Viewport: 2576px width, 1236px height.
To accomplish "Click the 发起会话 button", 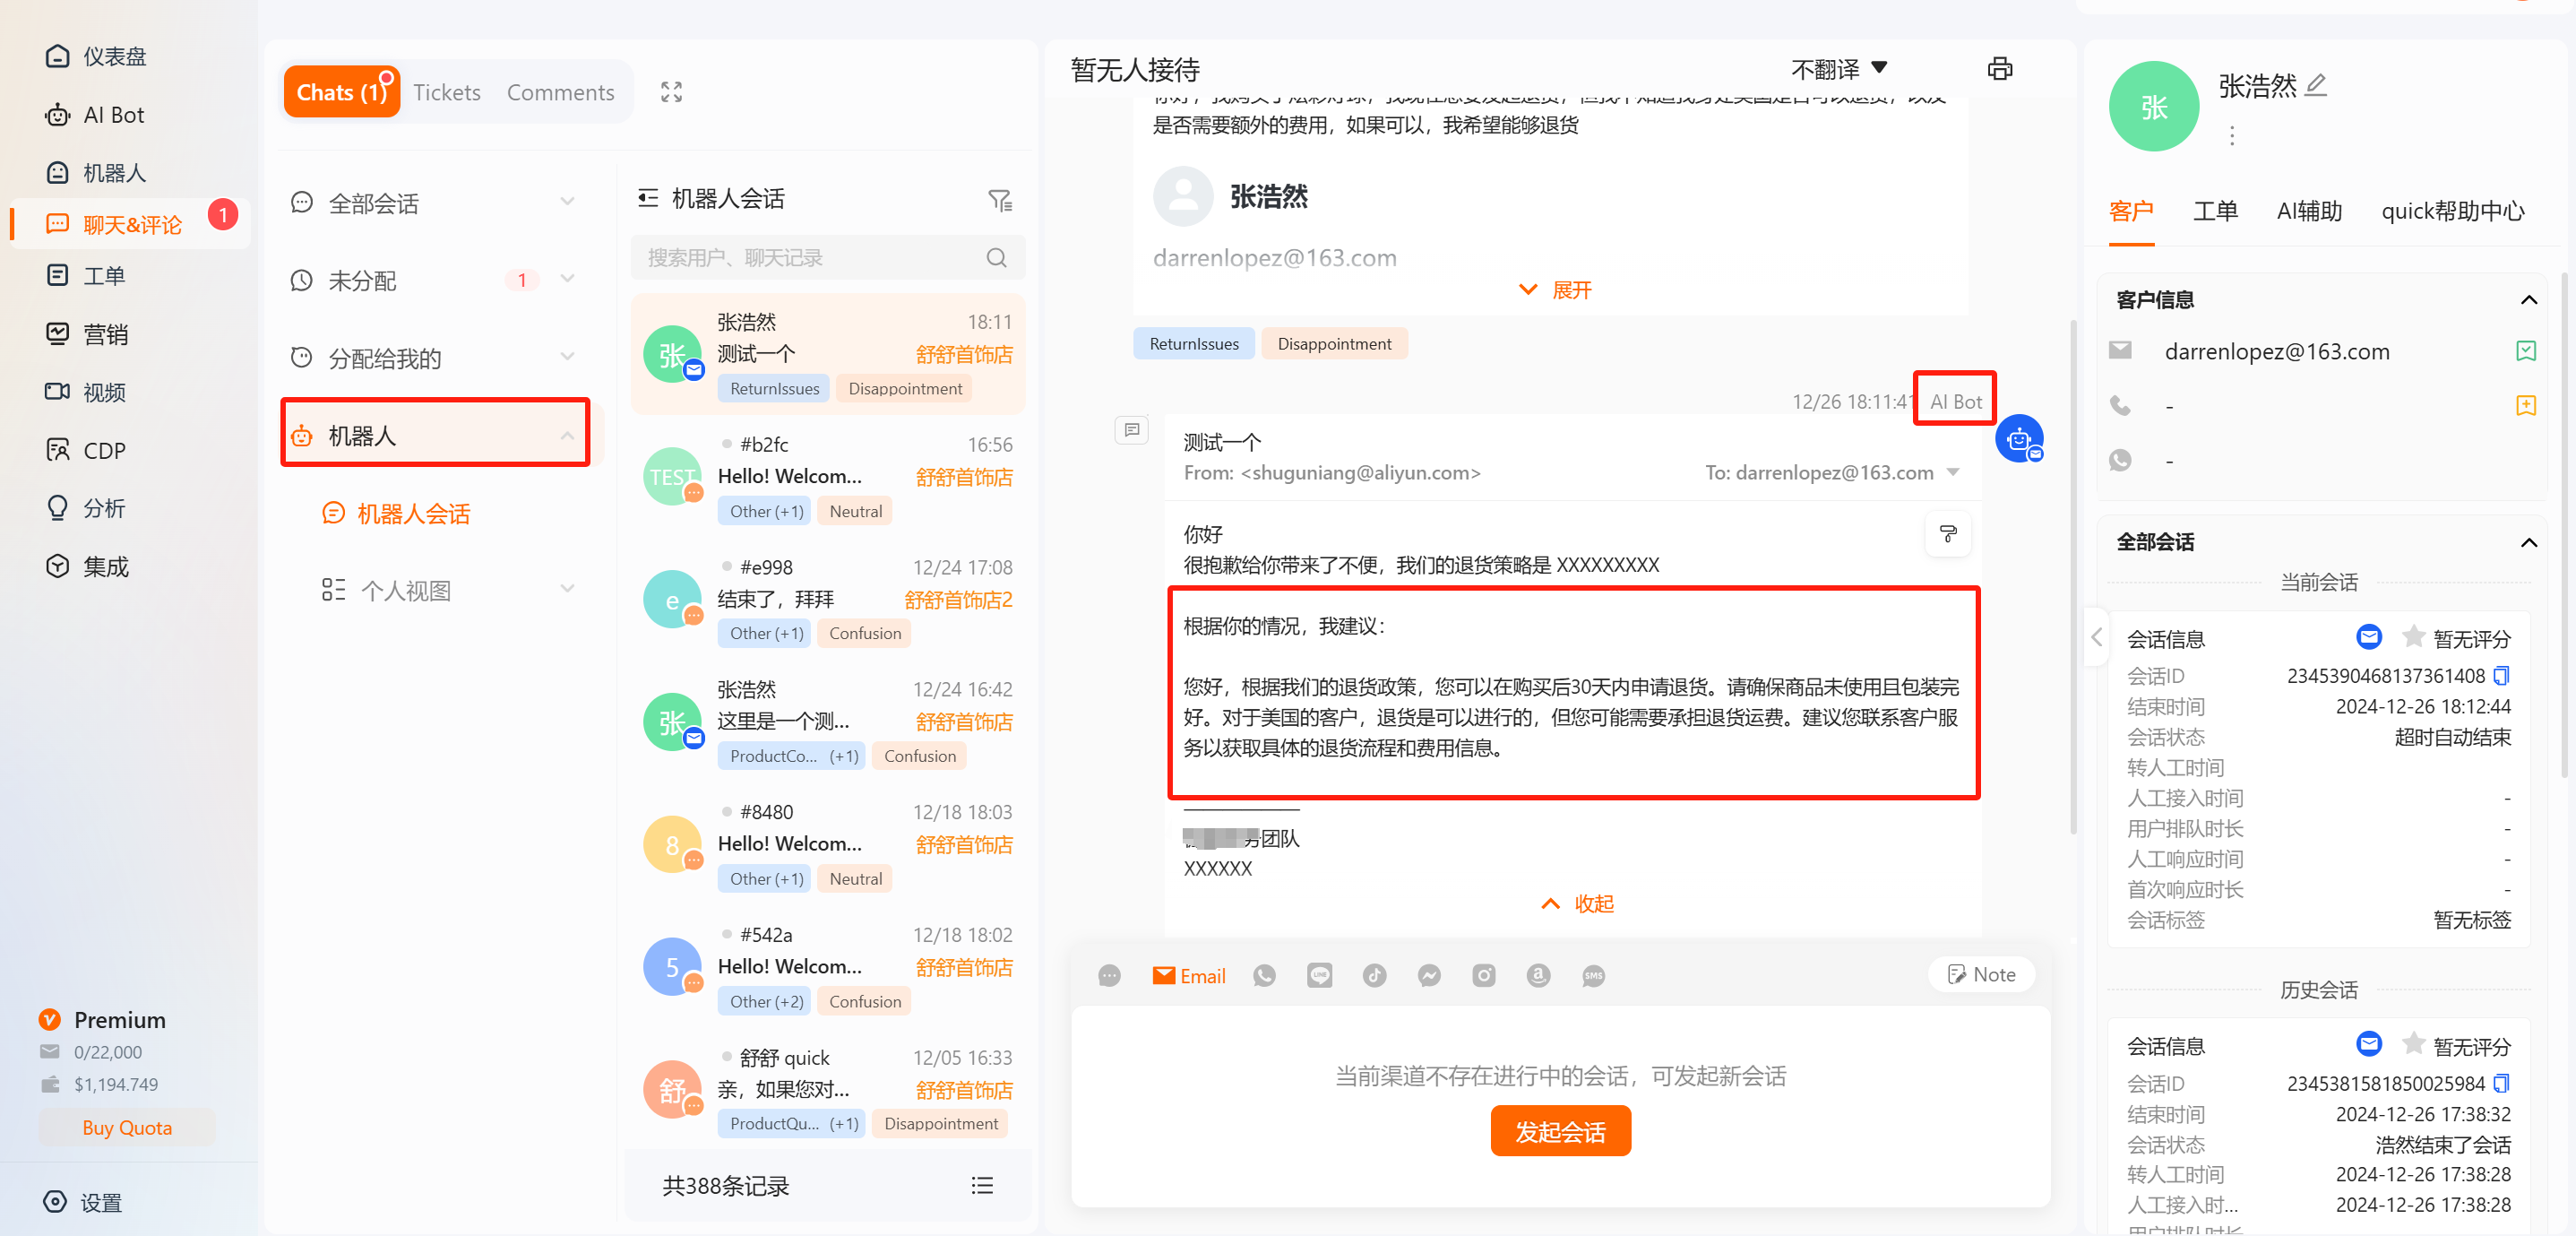I will tap(1560, 1131).
